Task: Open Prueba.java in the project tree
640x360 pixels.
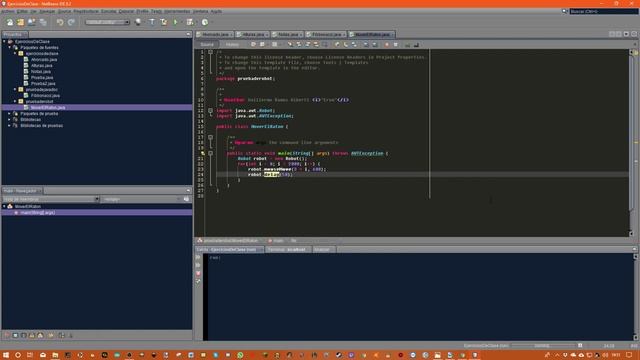Action: pos(42,78)
